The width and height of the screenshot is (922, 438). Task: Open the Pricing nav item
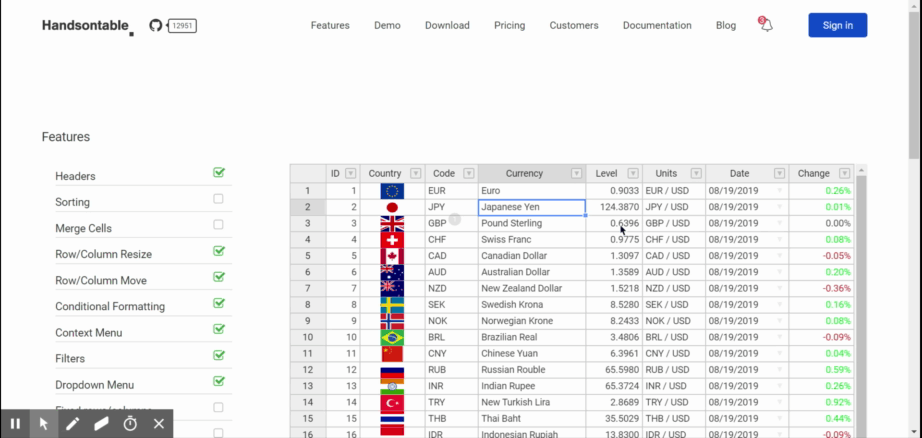coord(509,25)
